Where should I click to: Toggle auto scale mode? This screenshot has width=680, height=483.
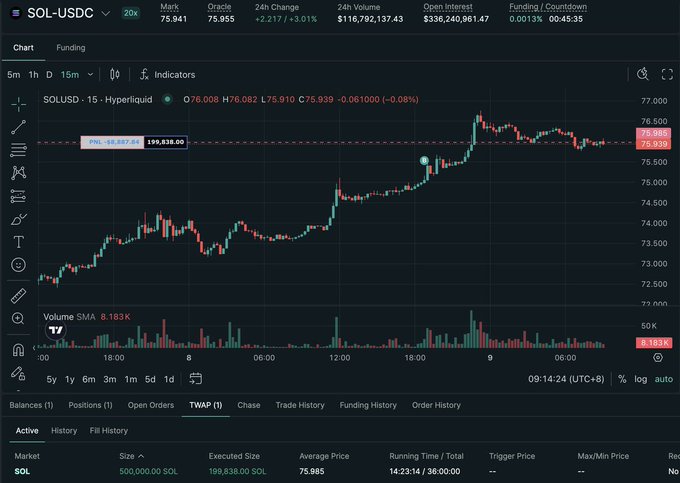click(x=664, y=379)
